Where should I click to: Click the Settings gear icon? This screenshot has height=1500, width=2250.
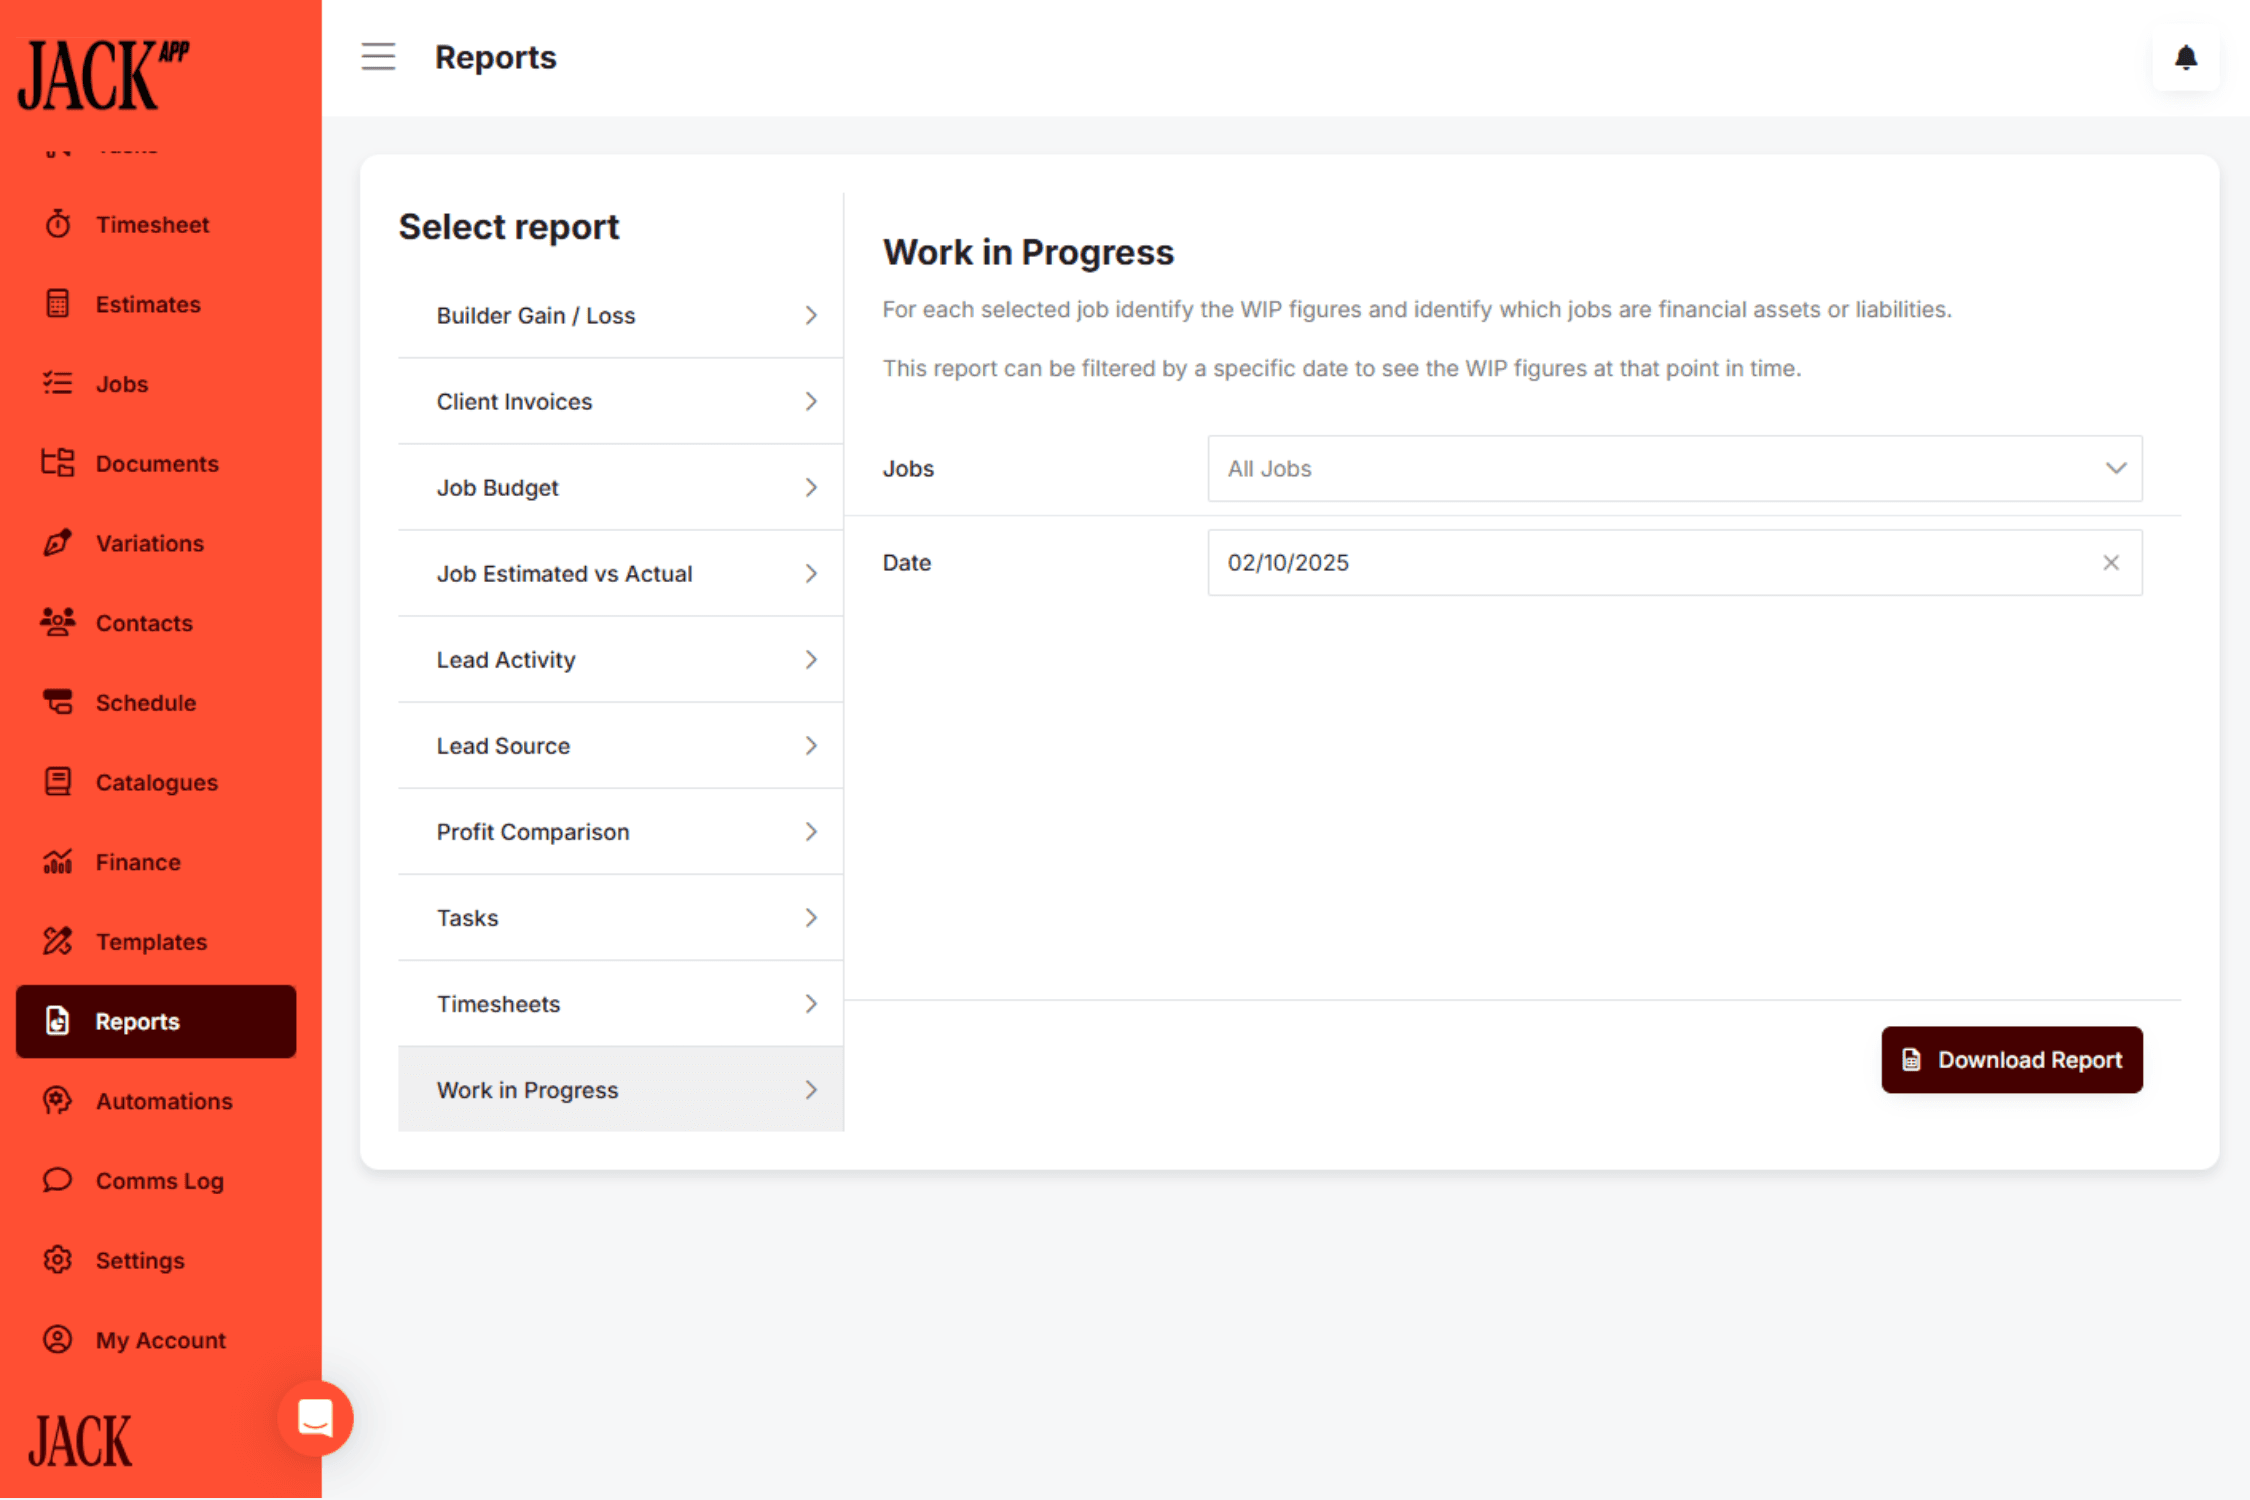(58, 1260)
